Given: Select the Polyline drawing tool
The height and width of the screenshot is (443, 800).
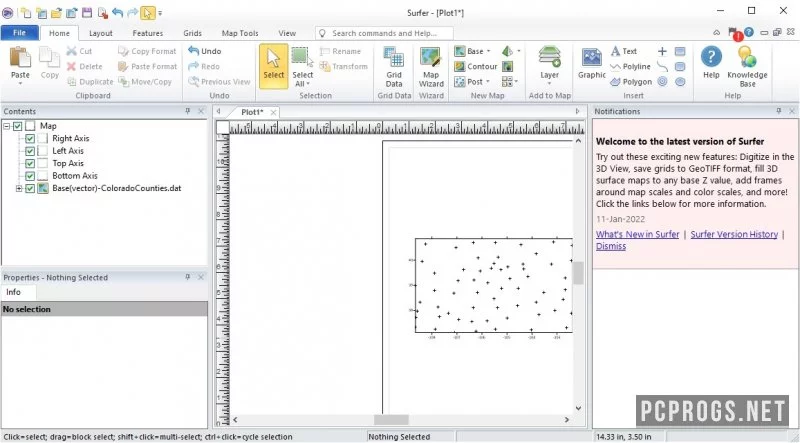Looking at the screenshot, I should coord(630,66).
